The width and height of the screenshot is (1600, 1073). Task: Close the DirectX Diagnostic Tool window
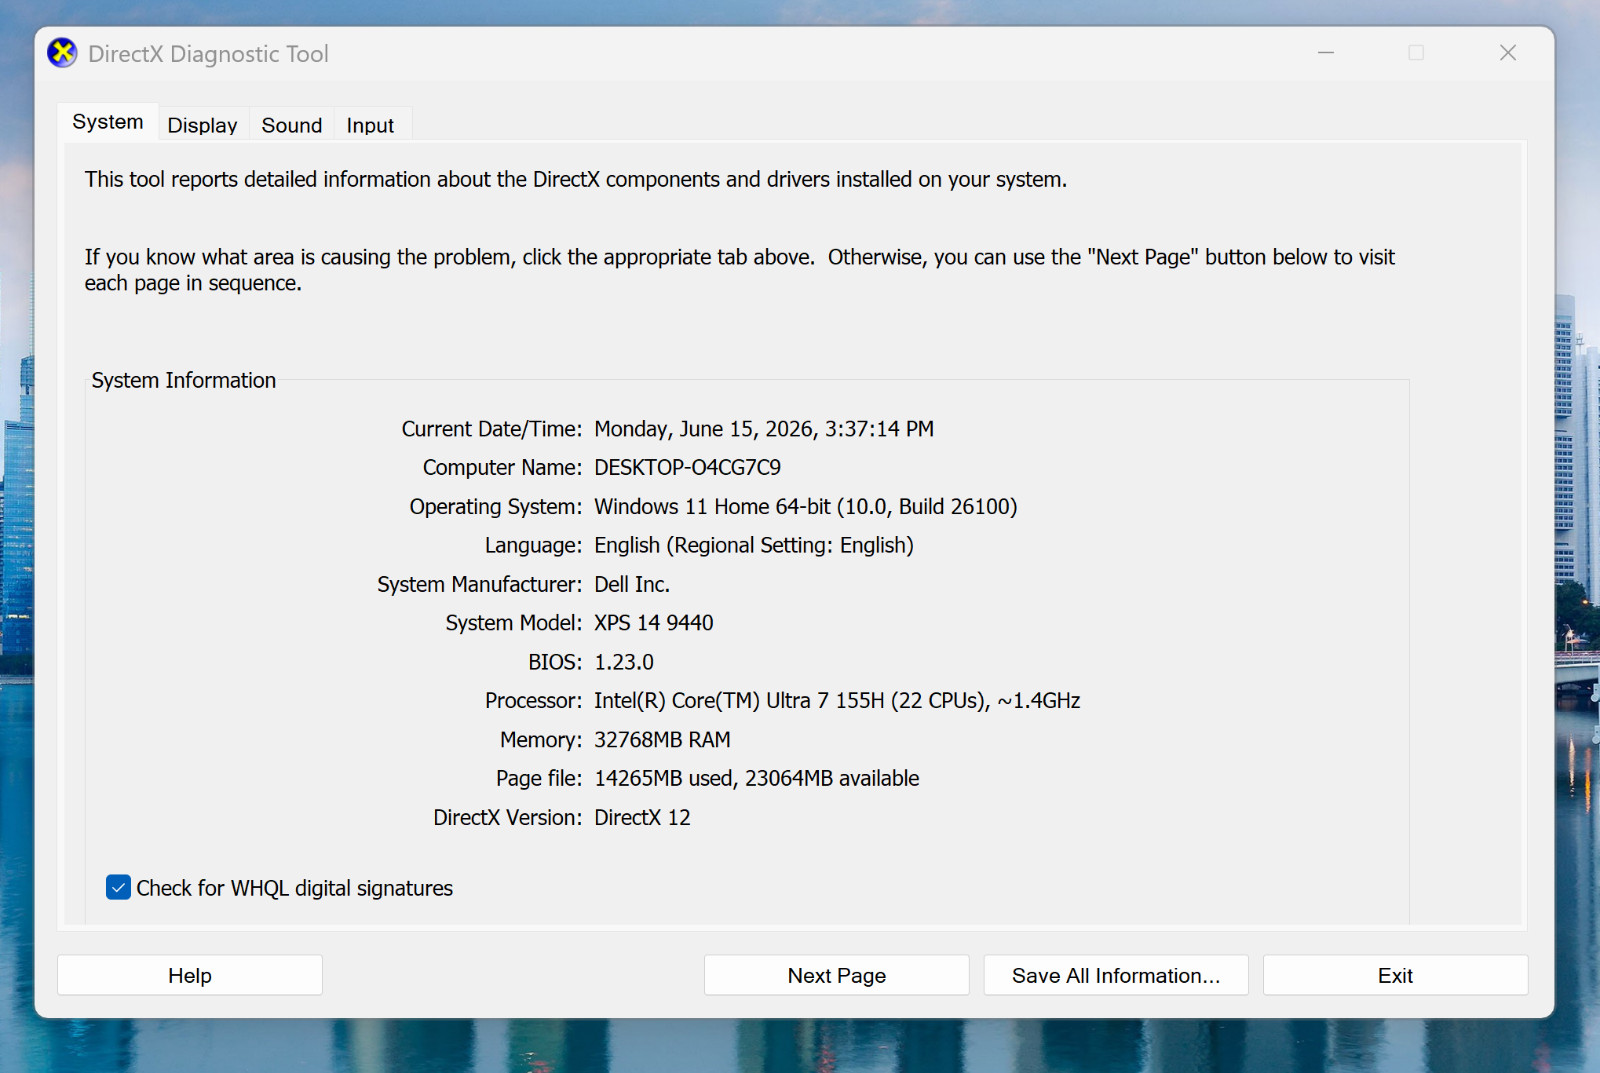click(1508, 53)
